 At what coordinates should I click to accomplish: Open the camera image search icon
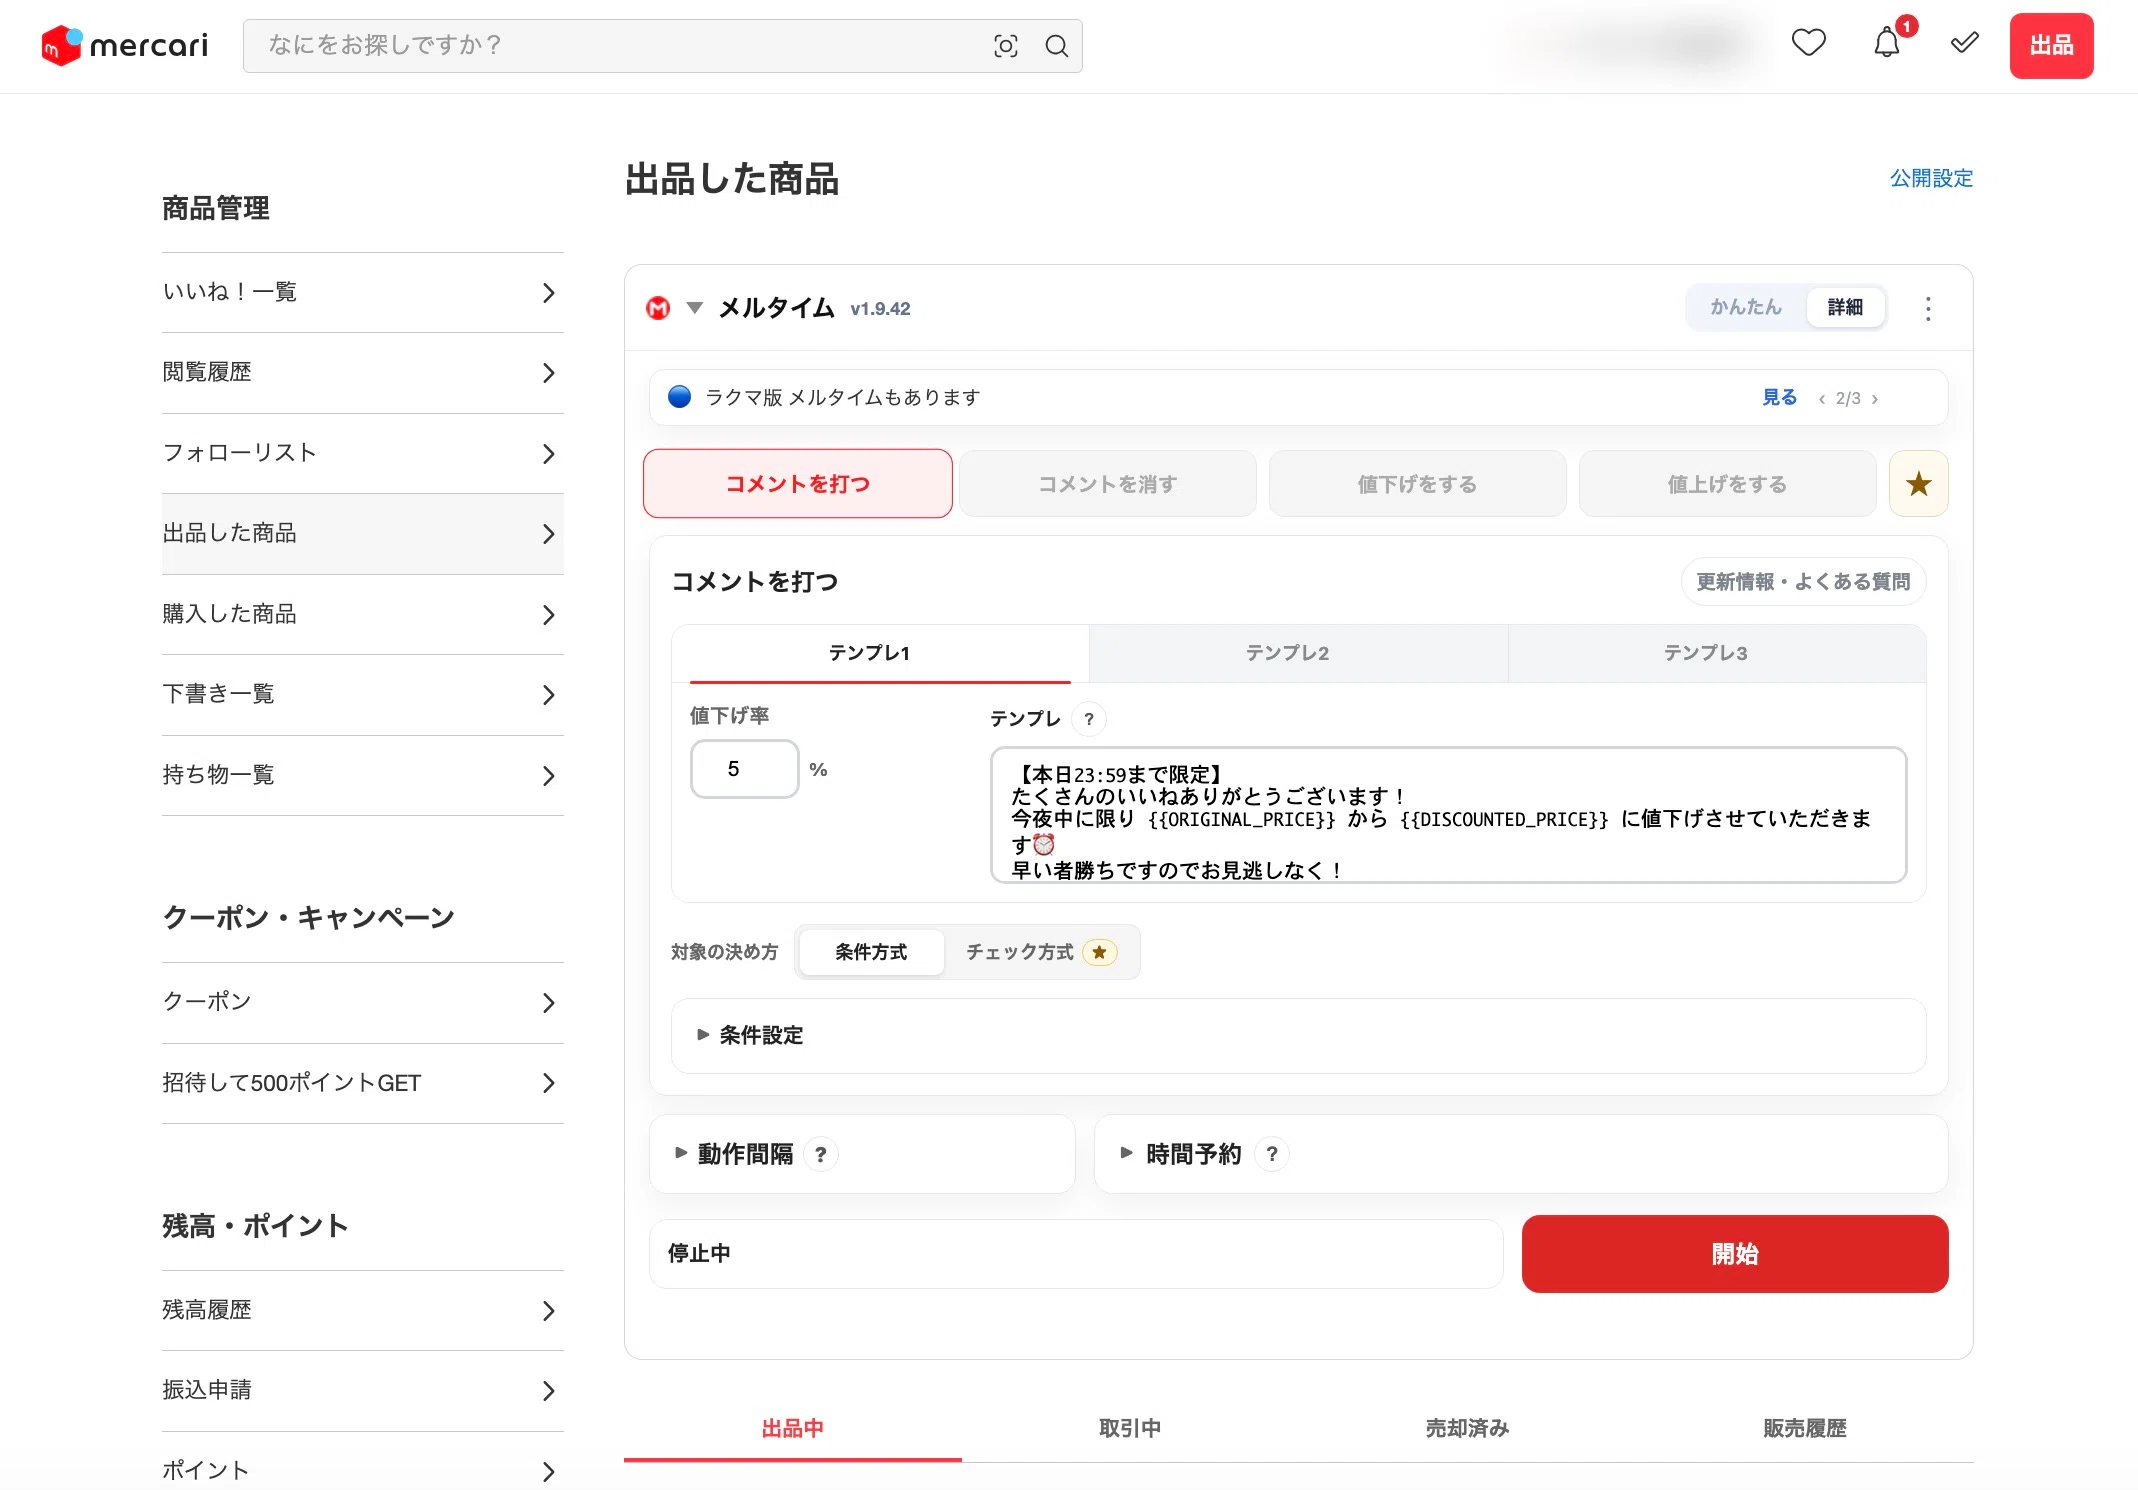point(1006,46)
